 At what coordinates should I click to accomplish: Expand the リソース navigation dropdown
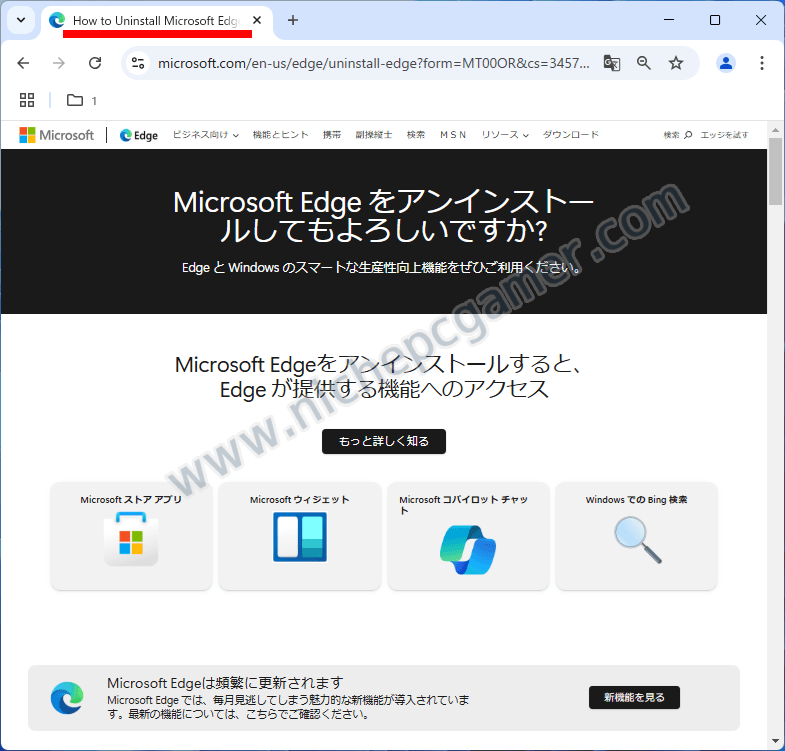[x=504, y=135]
